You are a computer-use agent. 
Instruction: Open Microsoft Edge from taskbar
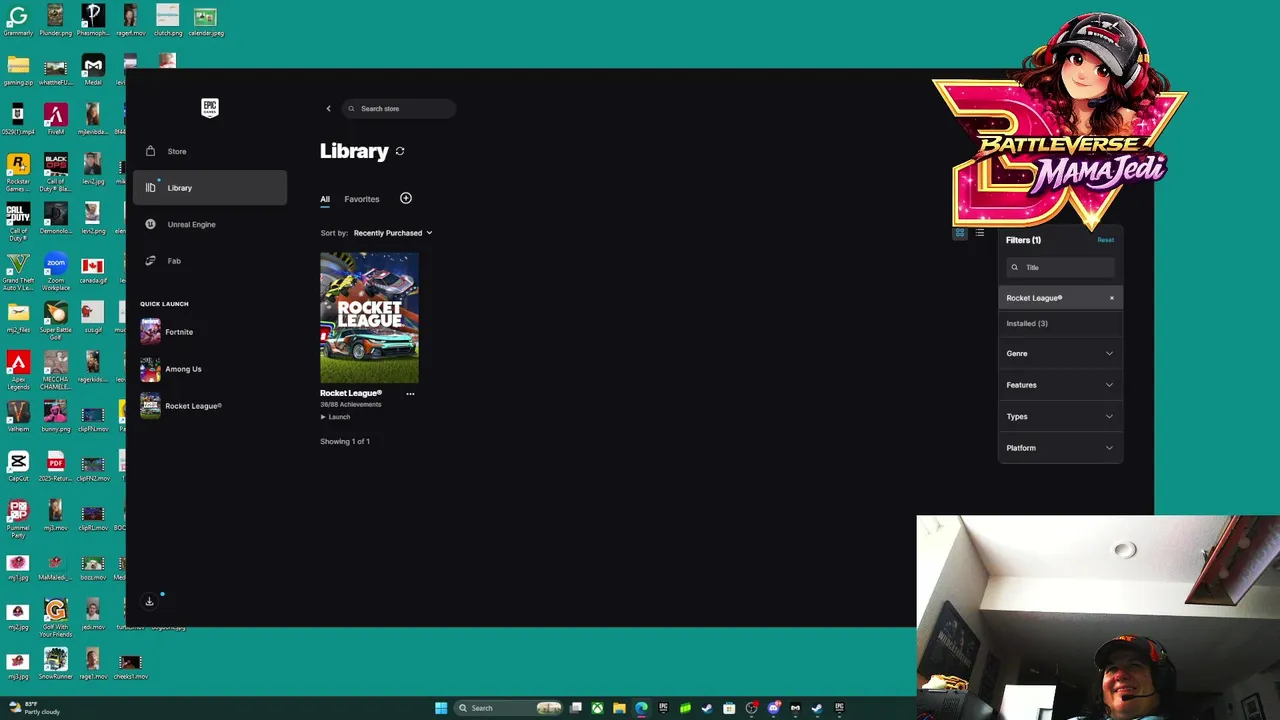[641, 708]
